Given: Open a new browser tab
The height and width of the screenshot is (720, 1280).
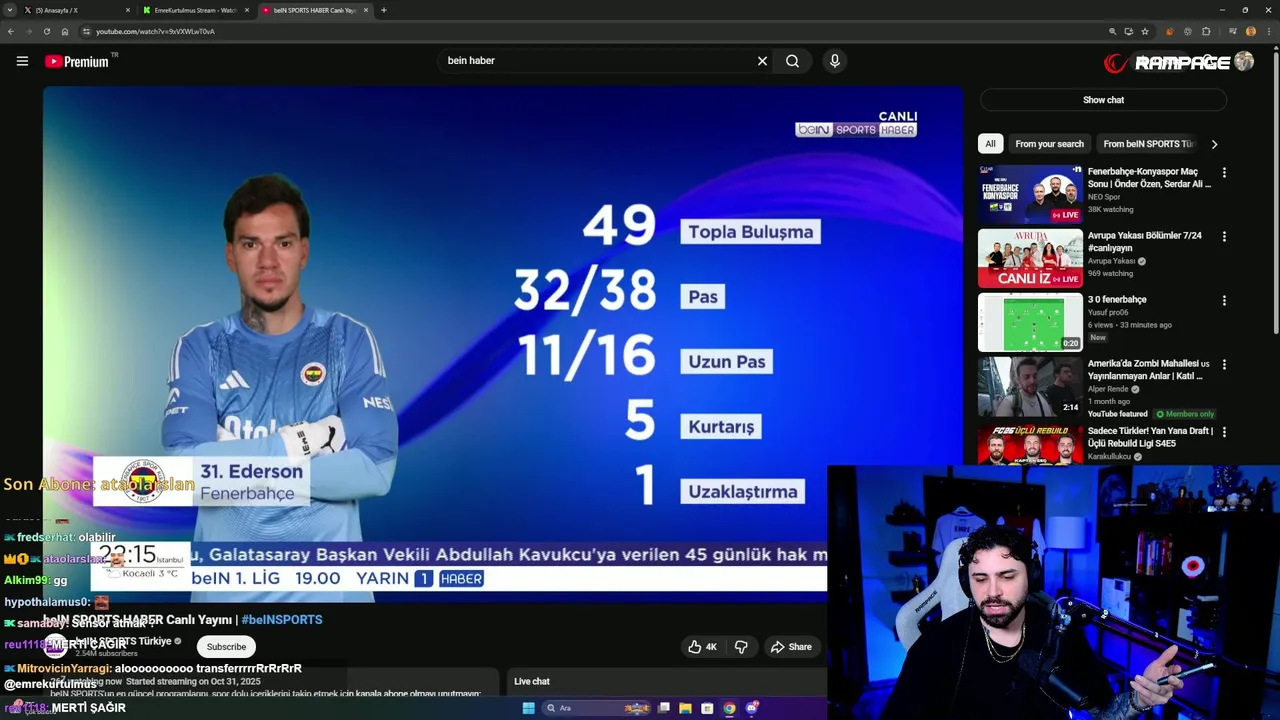Looking at the screenshot, I should 384,10.
